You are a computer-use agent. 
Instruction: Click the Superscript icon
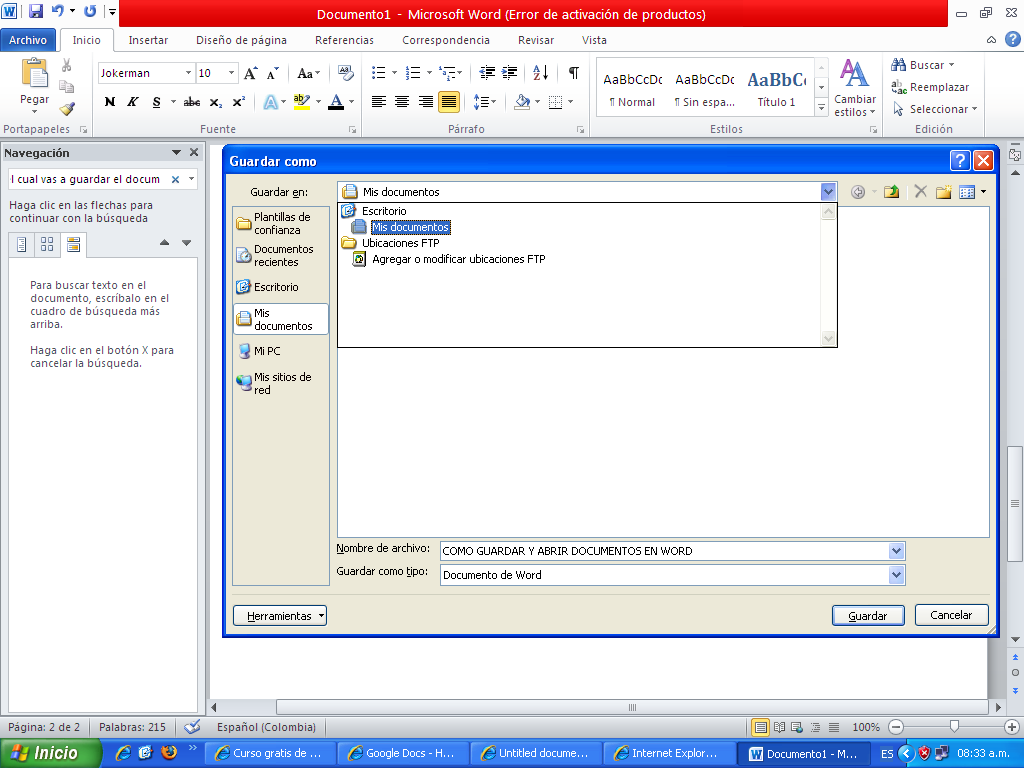238,102
